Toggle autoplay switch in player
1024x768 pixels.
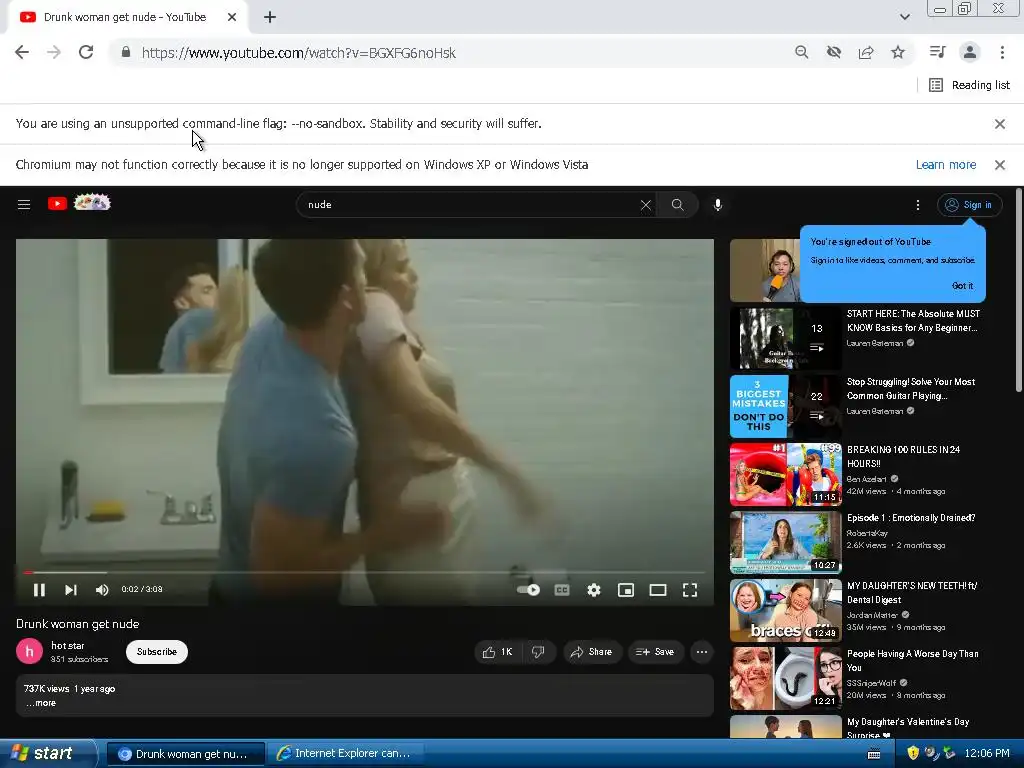[x=528, y=590]
